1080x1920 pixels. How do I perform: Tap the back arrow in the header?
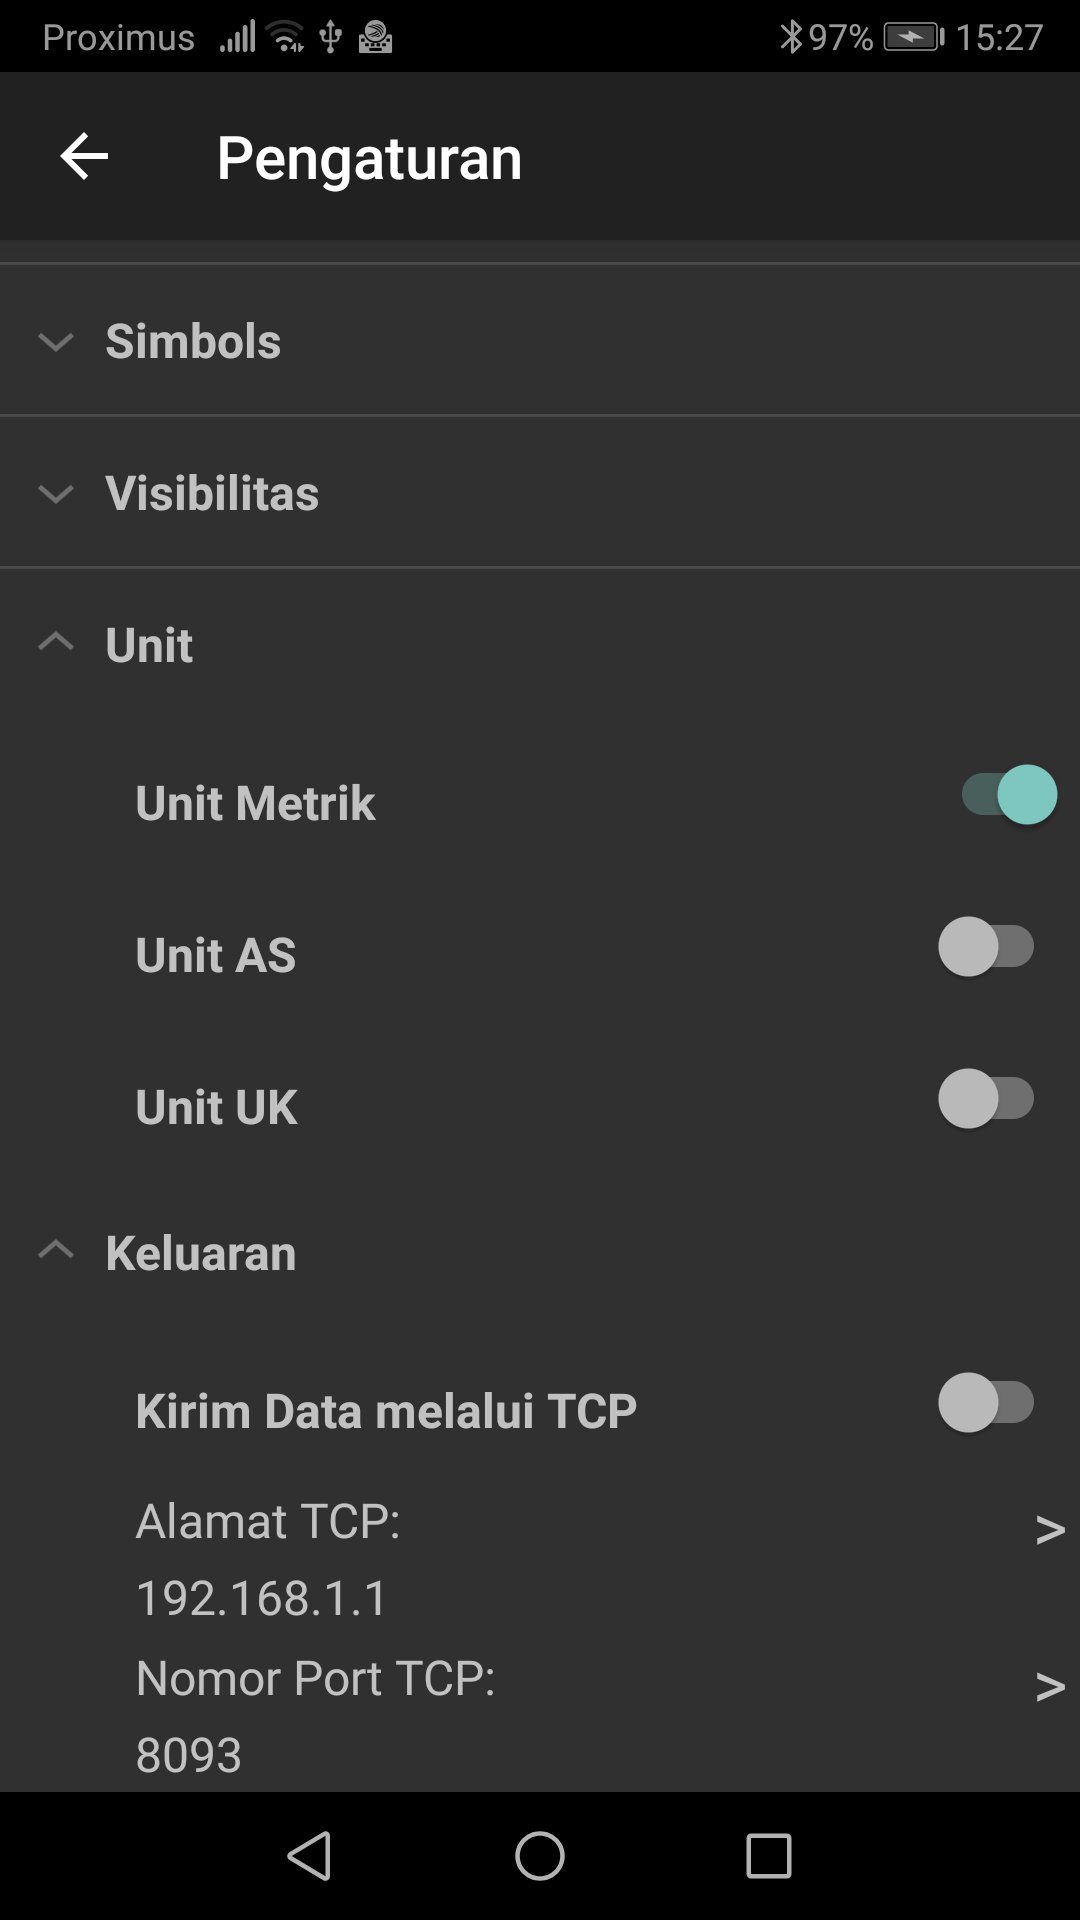(x=84, y=157)
